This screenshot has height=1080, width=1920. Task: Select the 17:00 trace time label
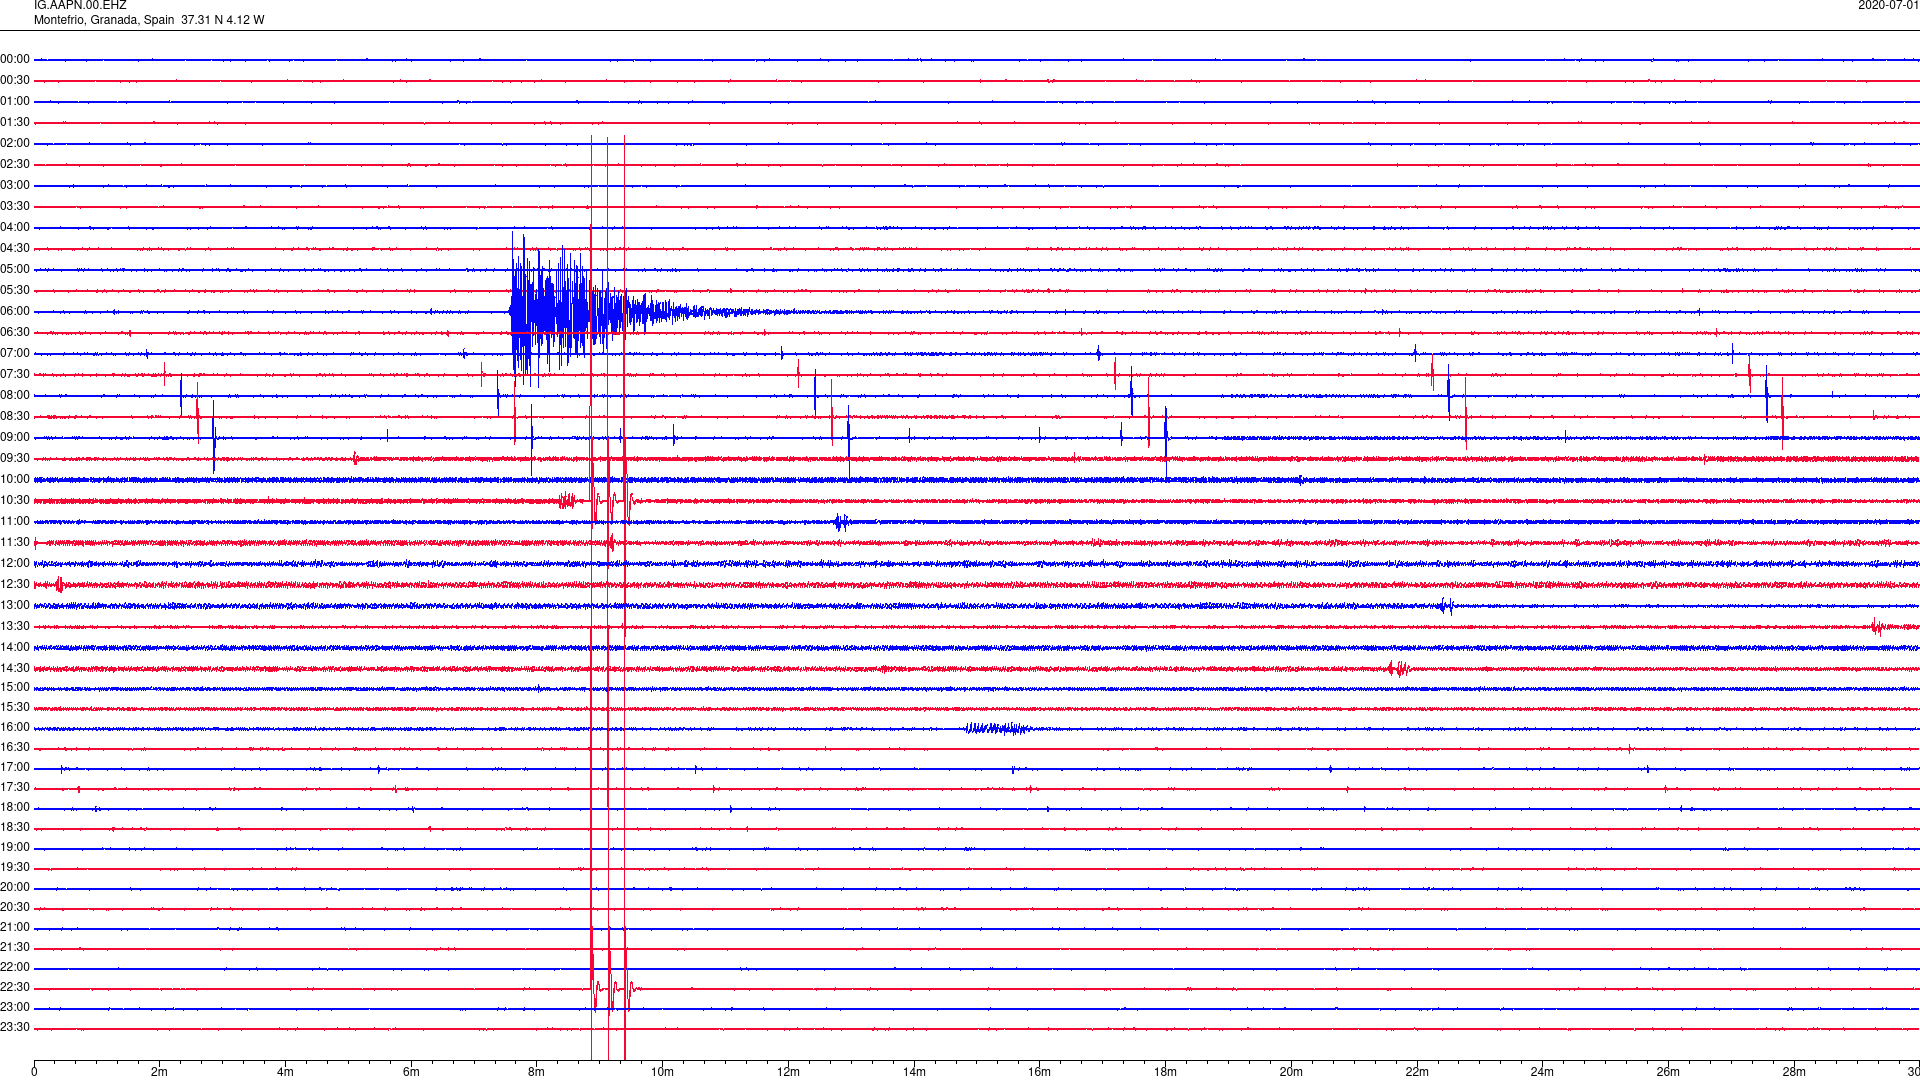pos(15,767)
